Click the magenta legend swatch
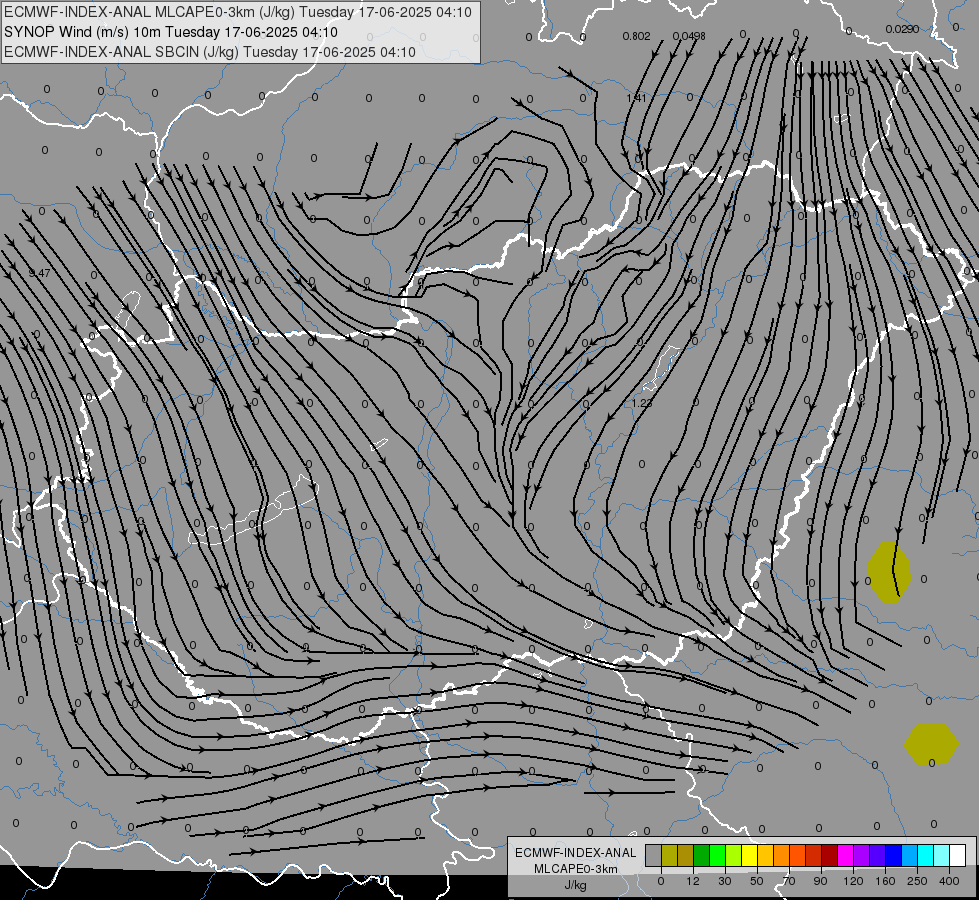This screenshot has width=979, height=900. coord(845,855)
